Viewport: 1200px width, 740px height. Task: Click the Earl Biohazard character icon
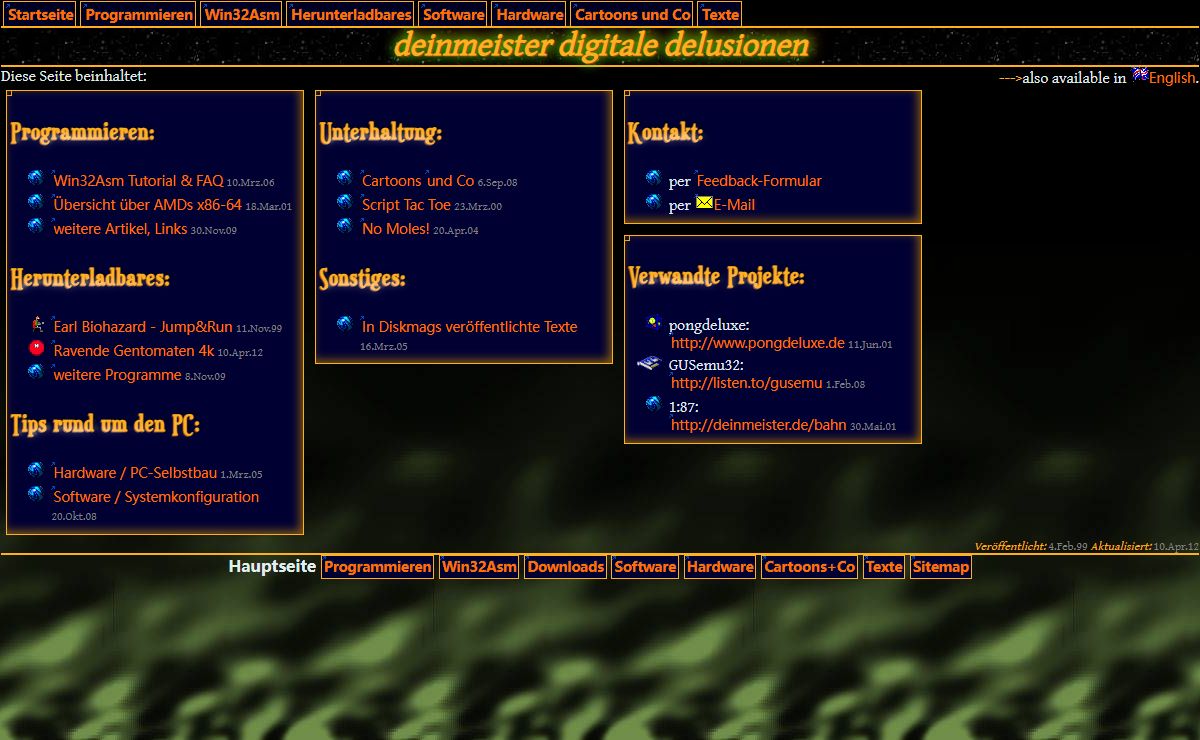[x=37, y=324]
